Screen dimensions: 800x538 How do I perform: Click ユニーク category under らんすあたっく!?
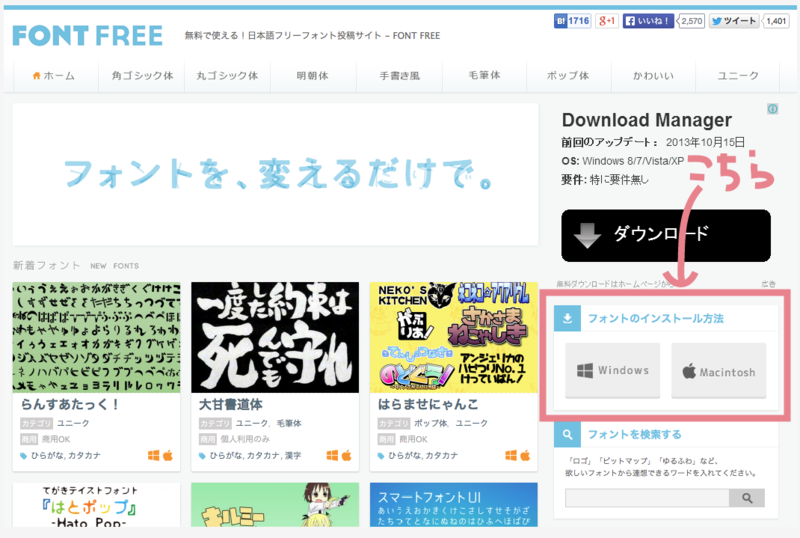(73, 423)
